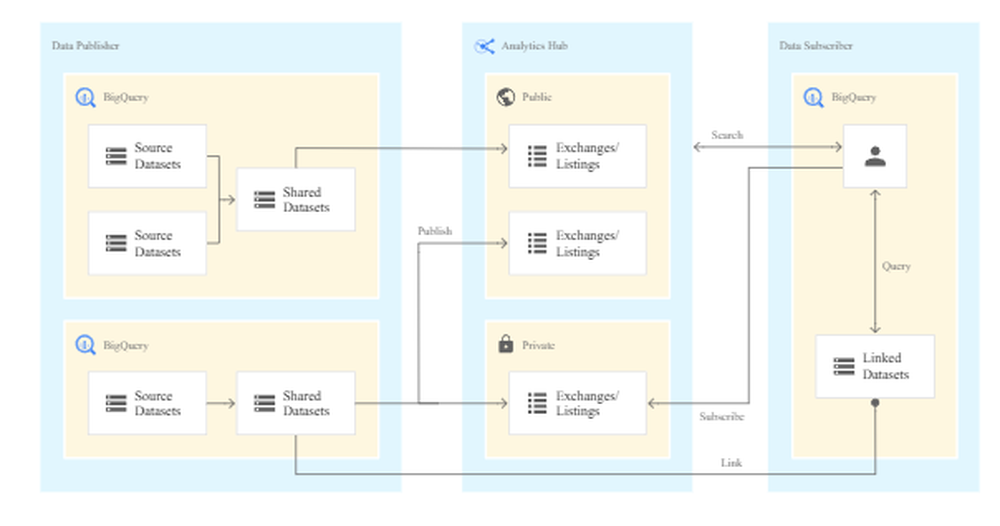
Task: Click the BigQuery label in Data Subscriber
Action: tap(853, 98)
